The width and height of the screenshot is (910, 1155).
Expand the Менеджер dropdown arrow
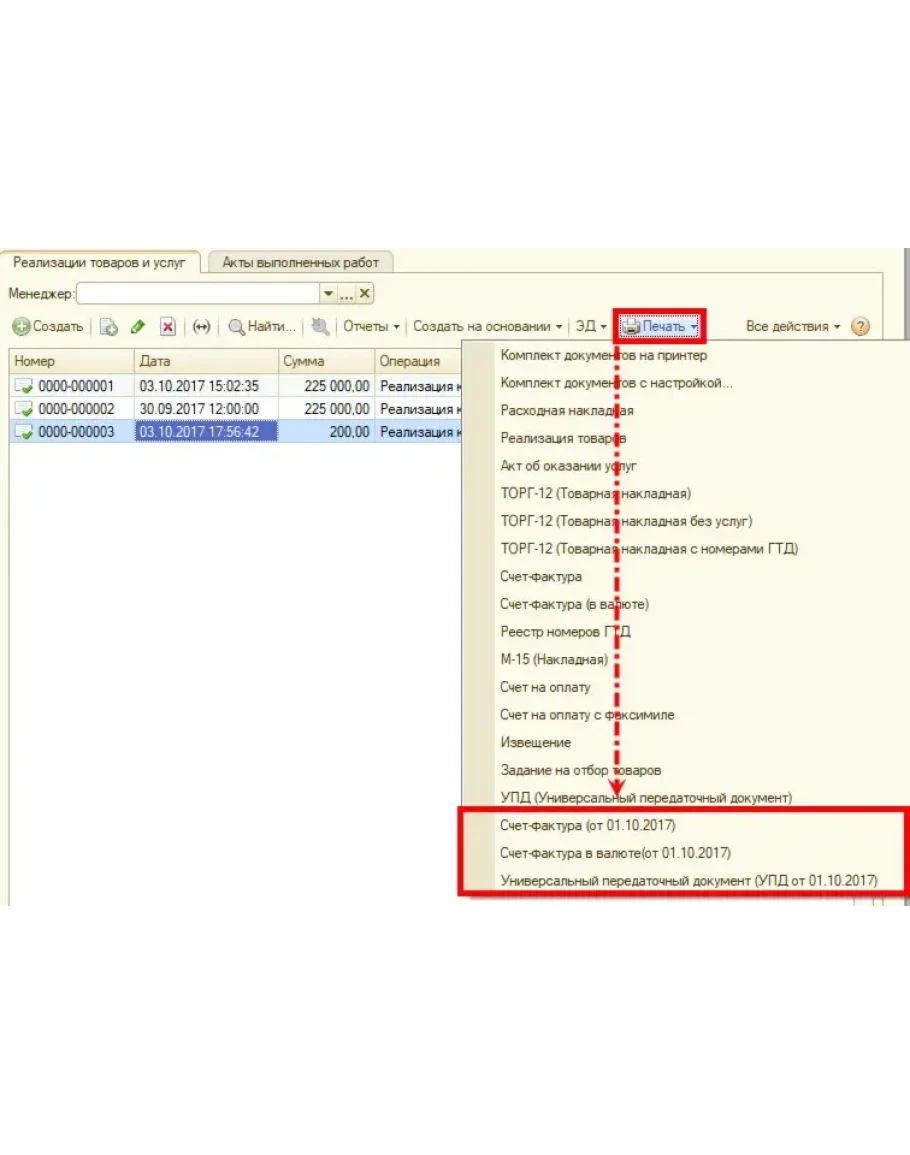pyautogui.click(x=327, y=294)
